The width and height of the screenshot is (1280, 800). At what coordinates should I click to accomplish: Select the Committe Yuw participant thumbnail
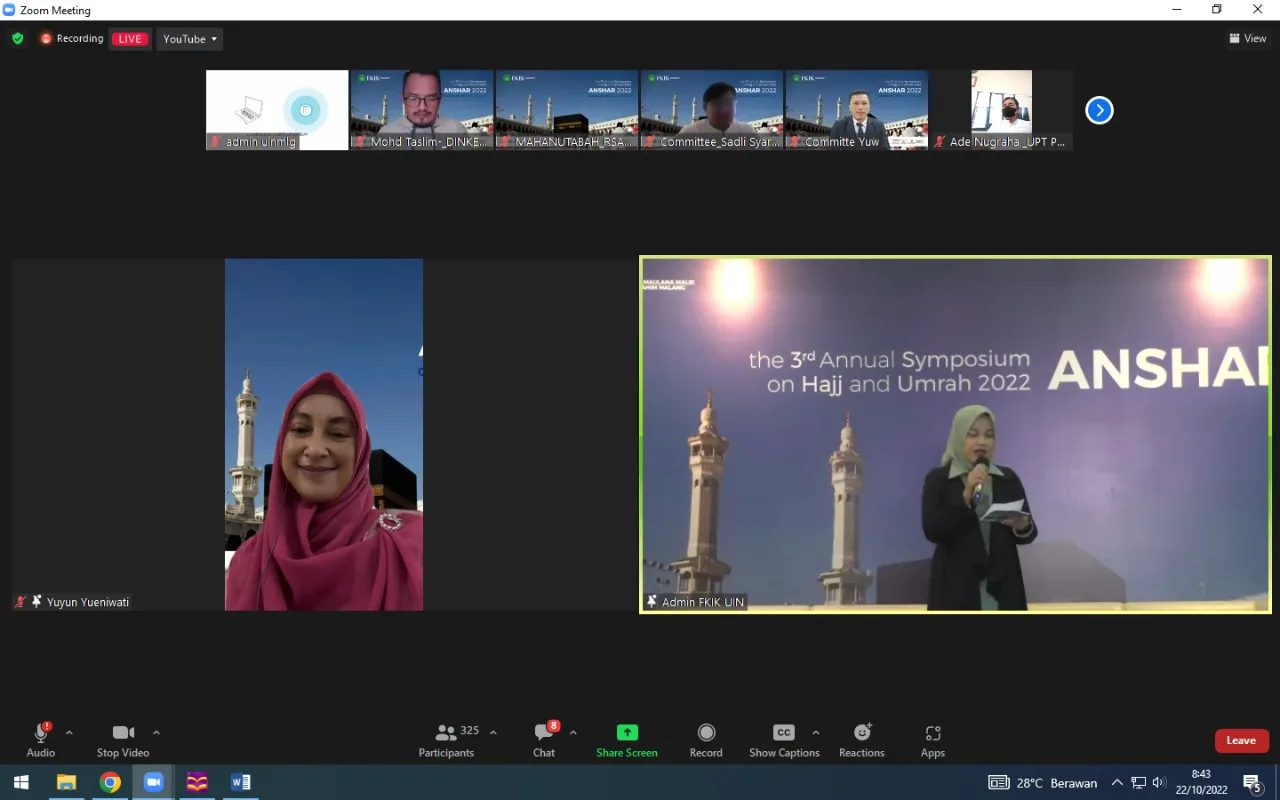857,110
